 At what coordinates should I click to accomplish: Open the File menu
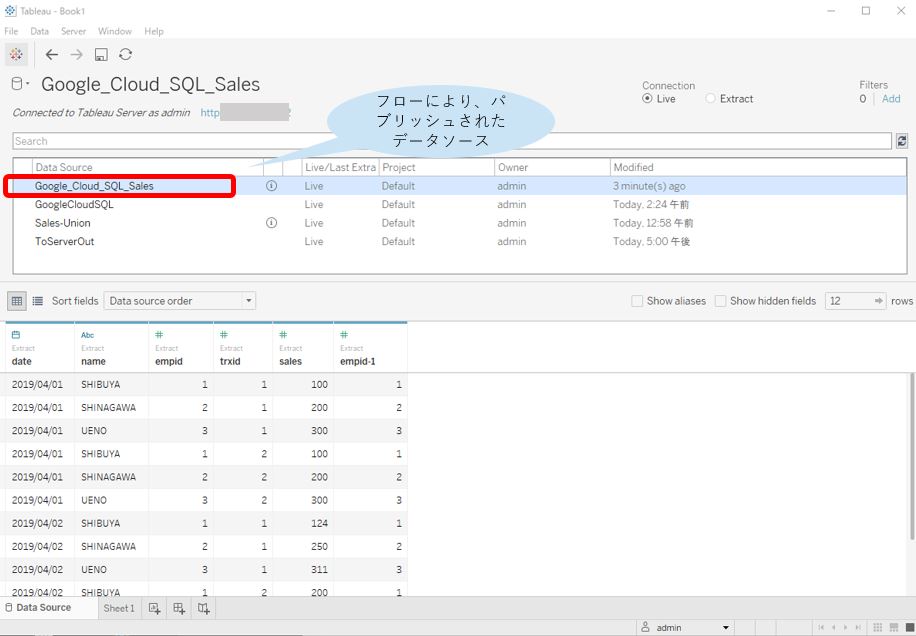pos(11,32)
